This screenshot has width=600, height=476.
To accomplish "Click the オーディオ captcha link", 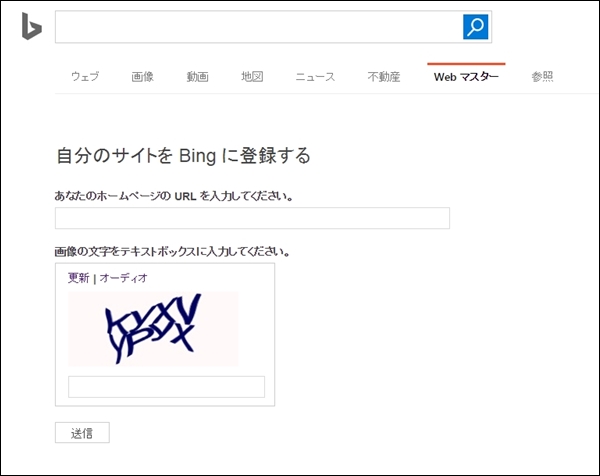I will coord(124,278).
